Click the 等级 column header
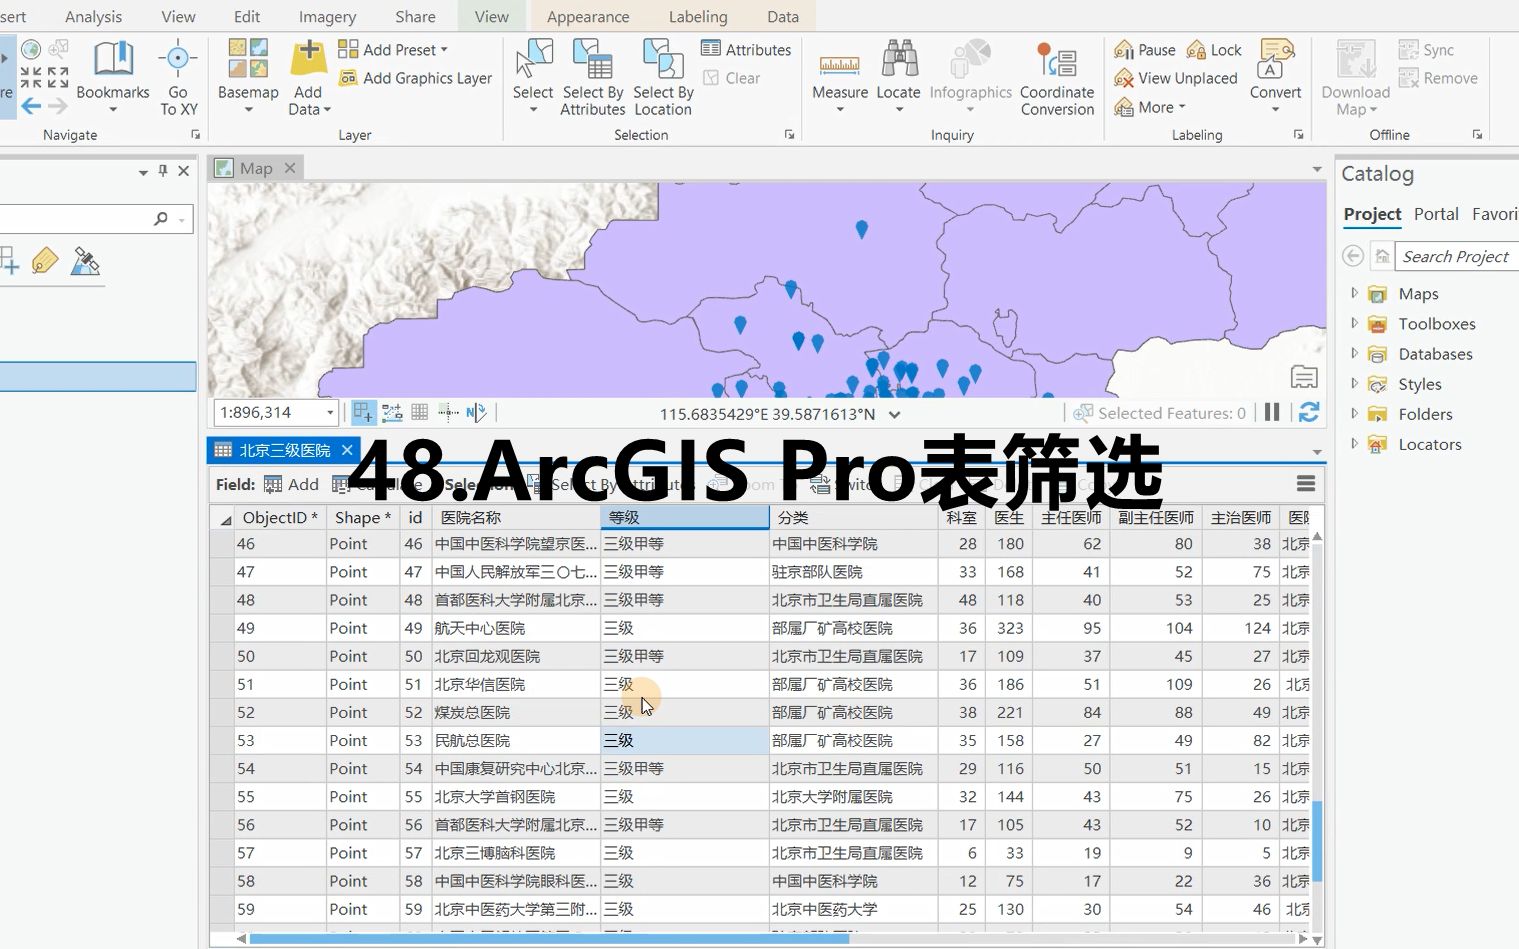The image size is (1519, 949). coord(684,517)
